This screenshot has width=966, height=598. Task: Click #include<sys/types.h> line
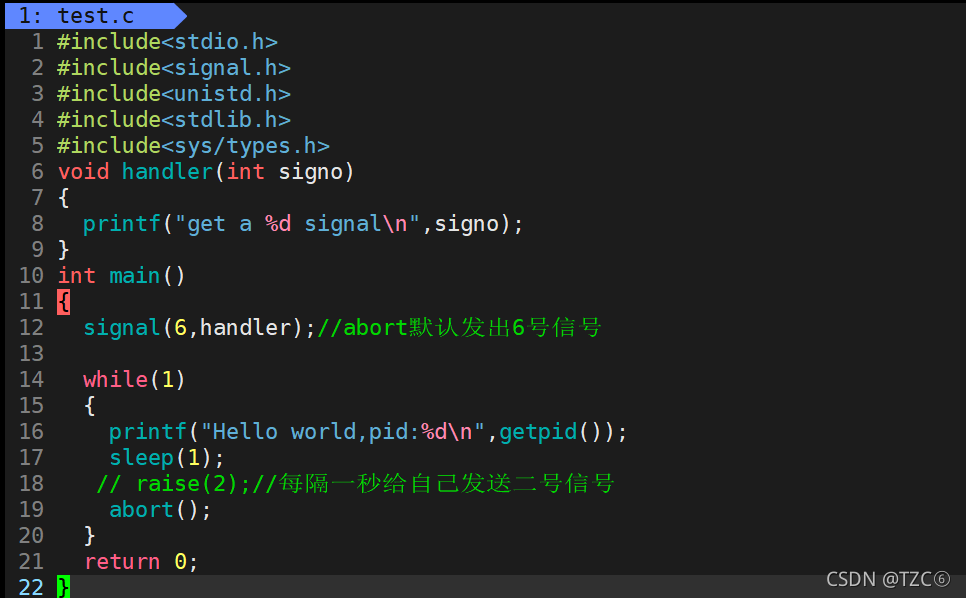pos(193,146)
